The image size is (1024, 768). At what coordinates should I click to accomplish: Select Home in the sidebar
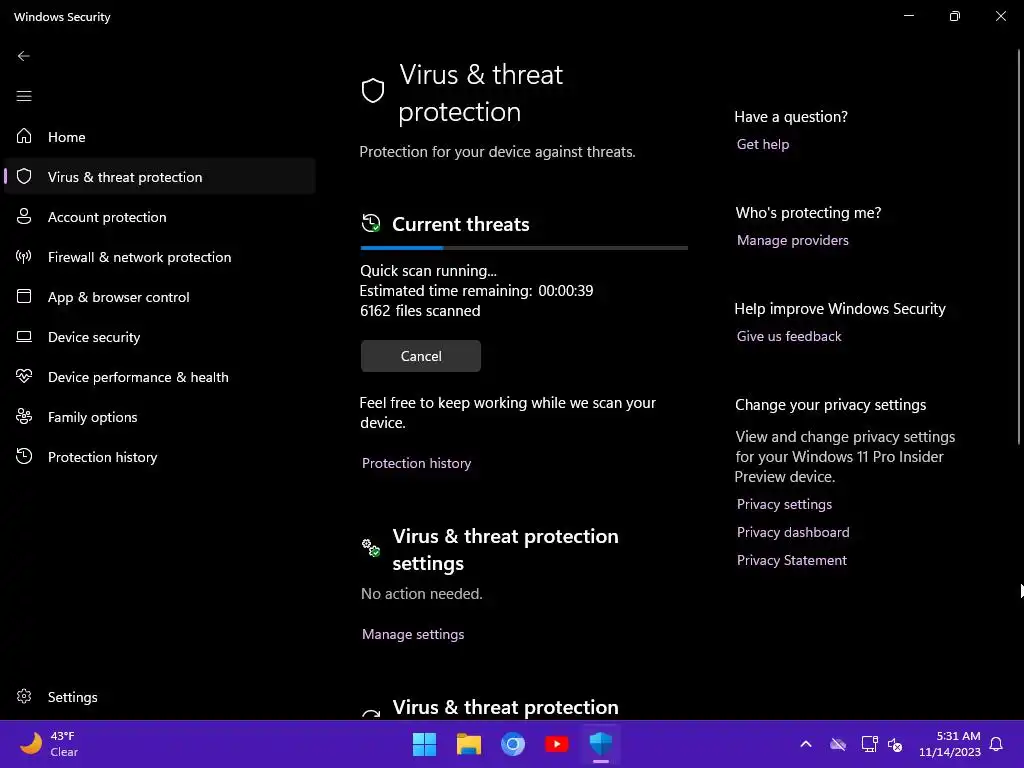(x=160, y=136)
